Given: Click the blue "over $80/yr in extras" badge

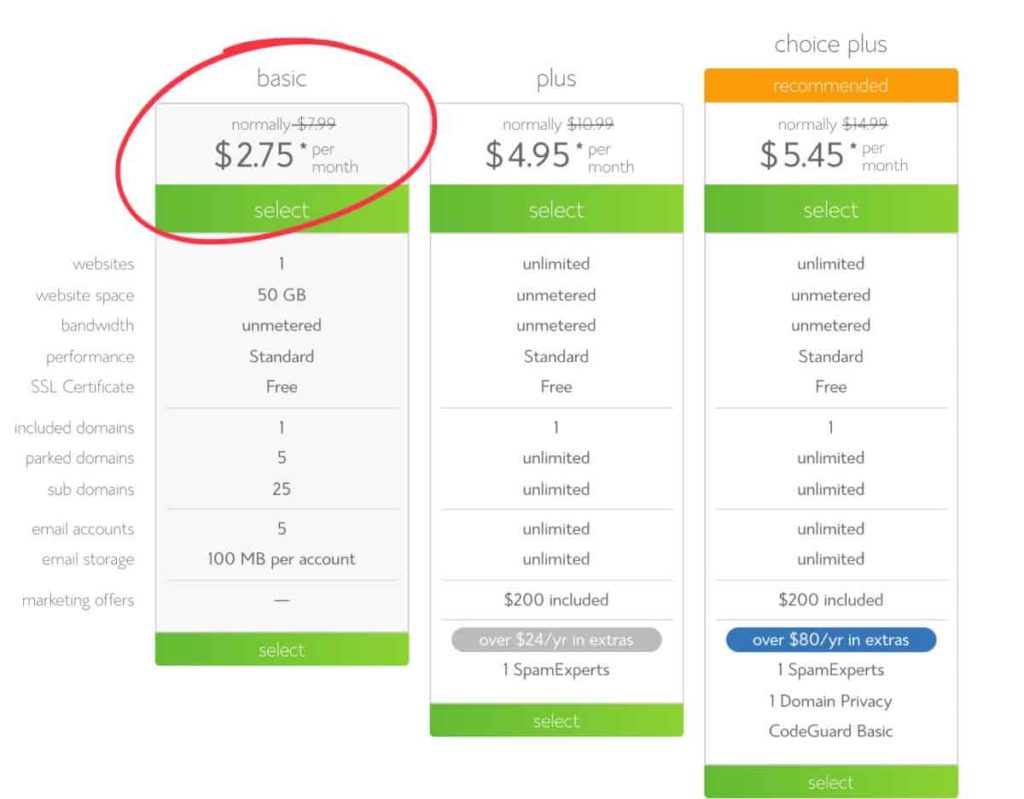Looking at the screenshot, I should 830,640.
